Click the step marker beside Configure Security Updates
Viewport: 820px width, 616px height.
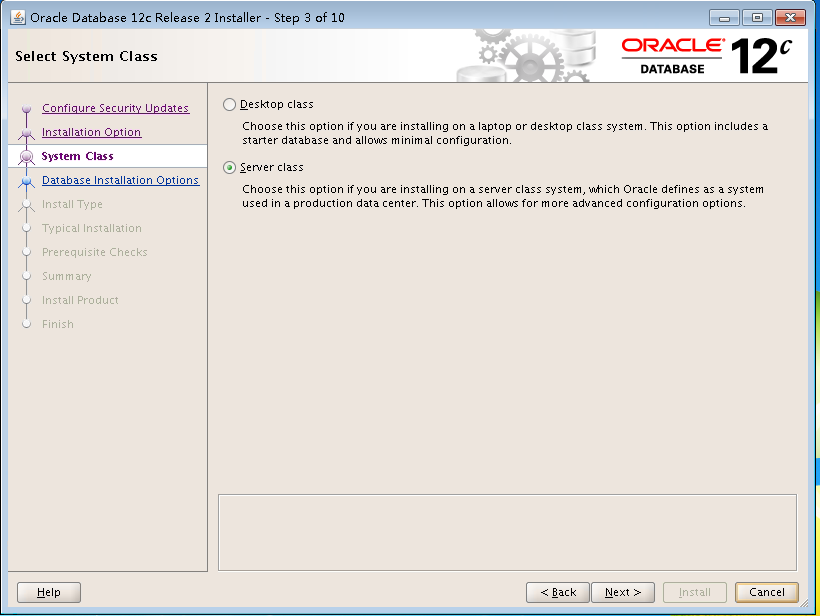click(25, 108)
